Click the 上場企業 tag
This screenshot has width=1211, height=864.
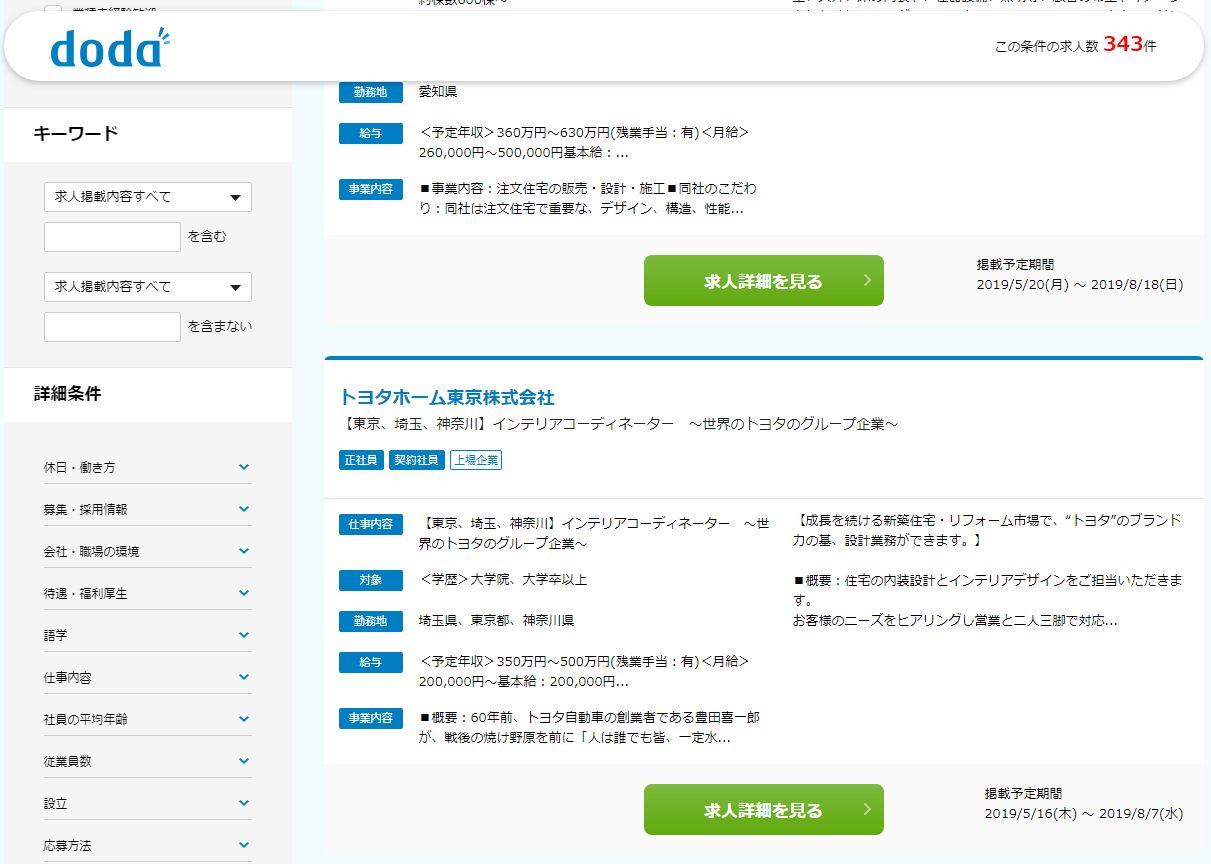475,460
